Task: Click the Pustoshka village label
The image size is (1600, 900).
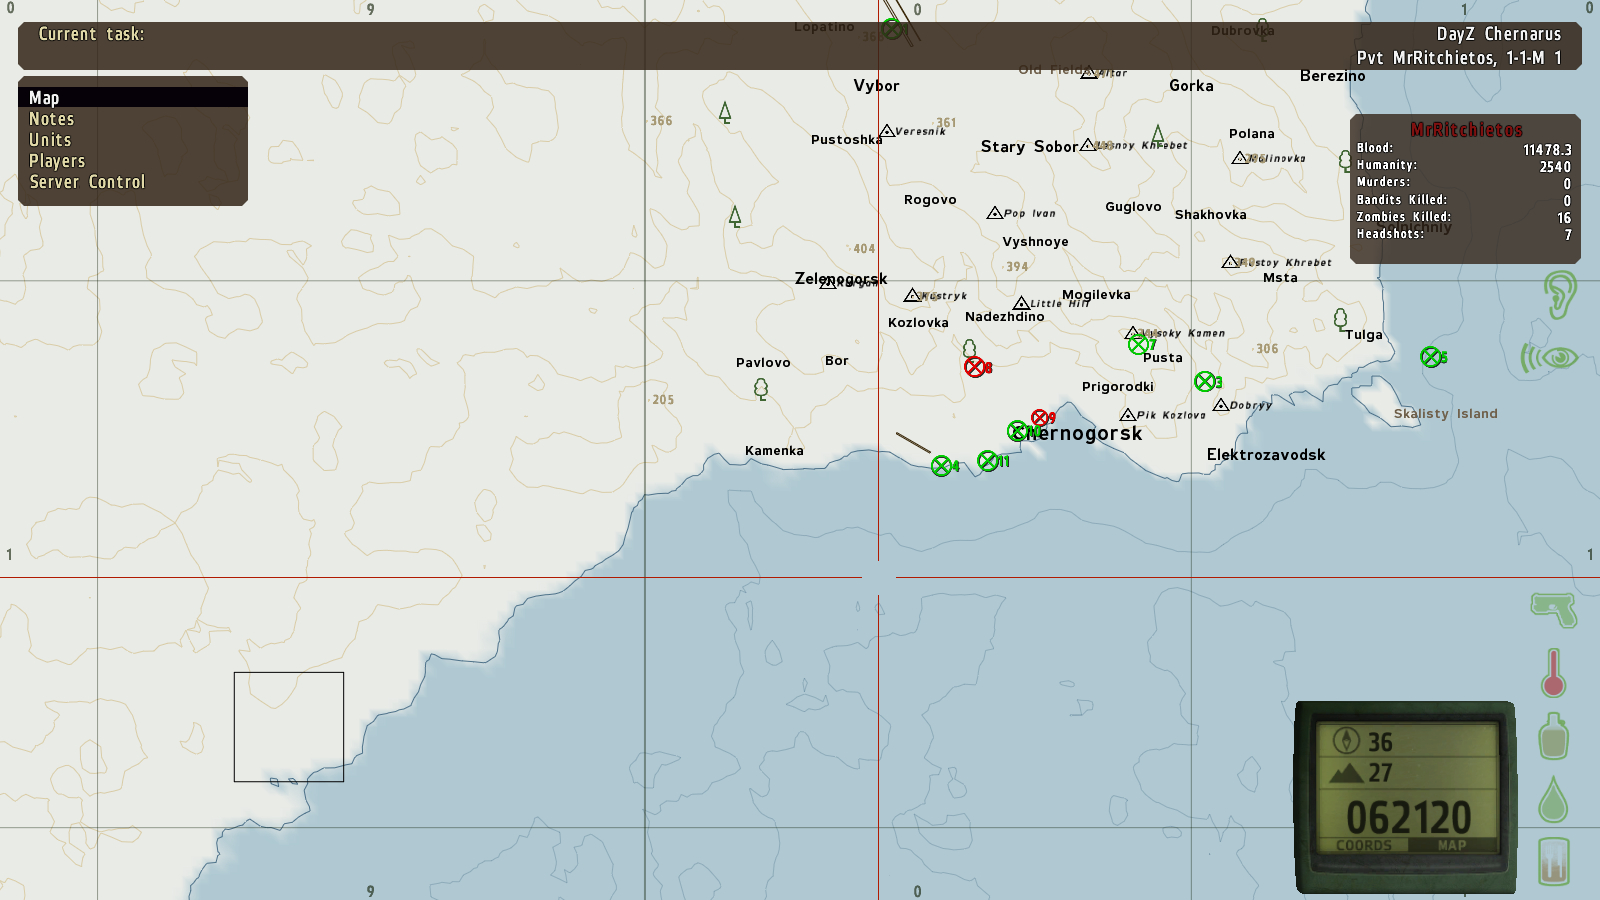Action: (x=847, y=139)
